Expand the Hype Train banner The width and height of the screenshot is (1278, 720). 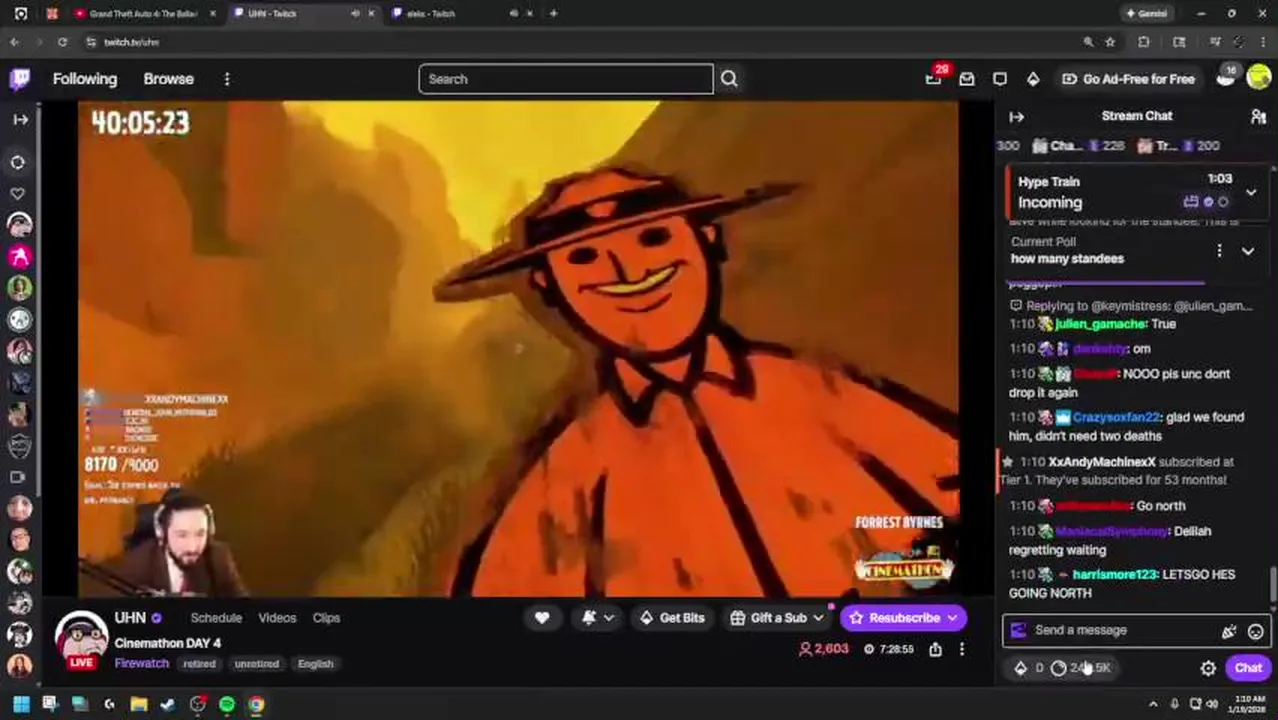tap(1251, 192)
